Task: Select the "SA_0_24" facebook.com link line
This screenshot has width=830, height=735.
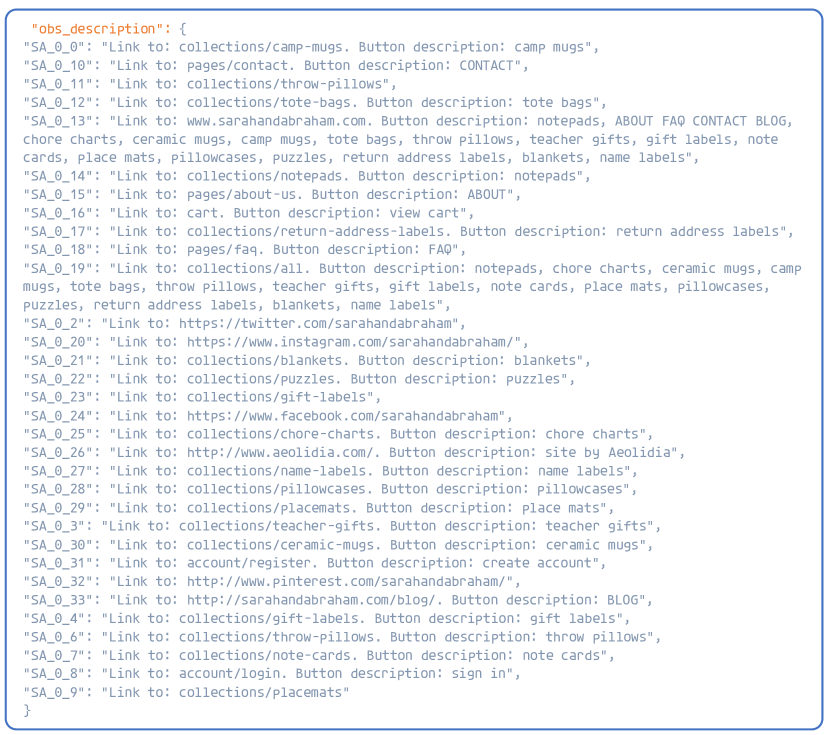Action: click(268, 416)
